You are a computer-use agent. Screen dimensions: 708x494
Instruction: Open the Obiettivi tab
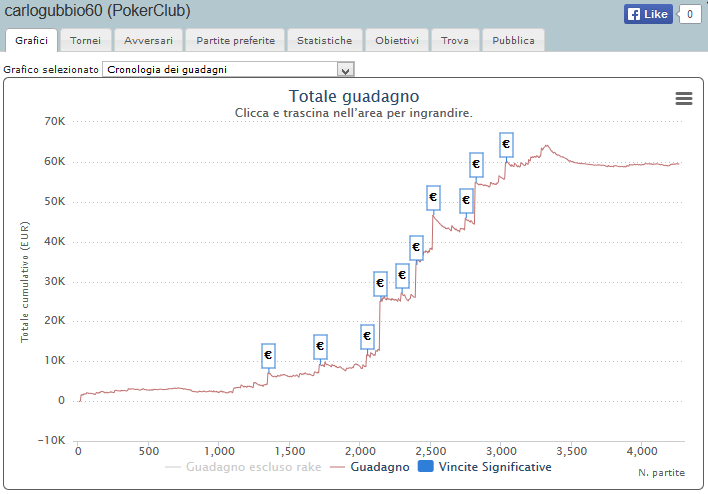click(x=397, y=41)
